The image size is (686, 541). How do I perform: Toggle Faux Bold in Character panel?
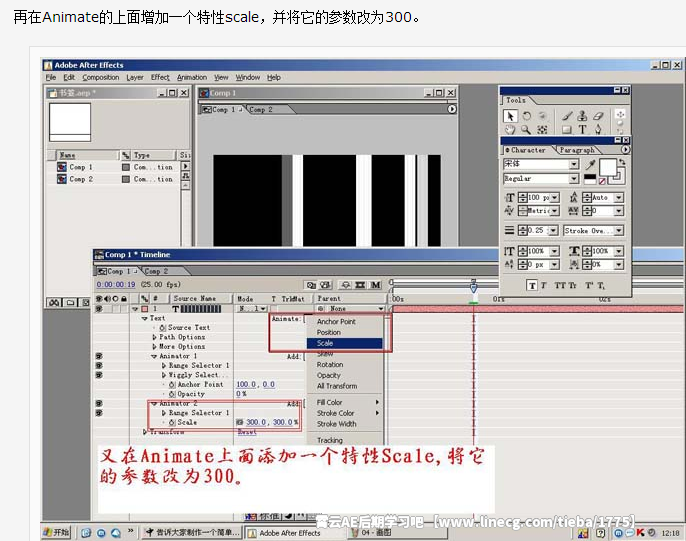[x=532, y=286]
